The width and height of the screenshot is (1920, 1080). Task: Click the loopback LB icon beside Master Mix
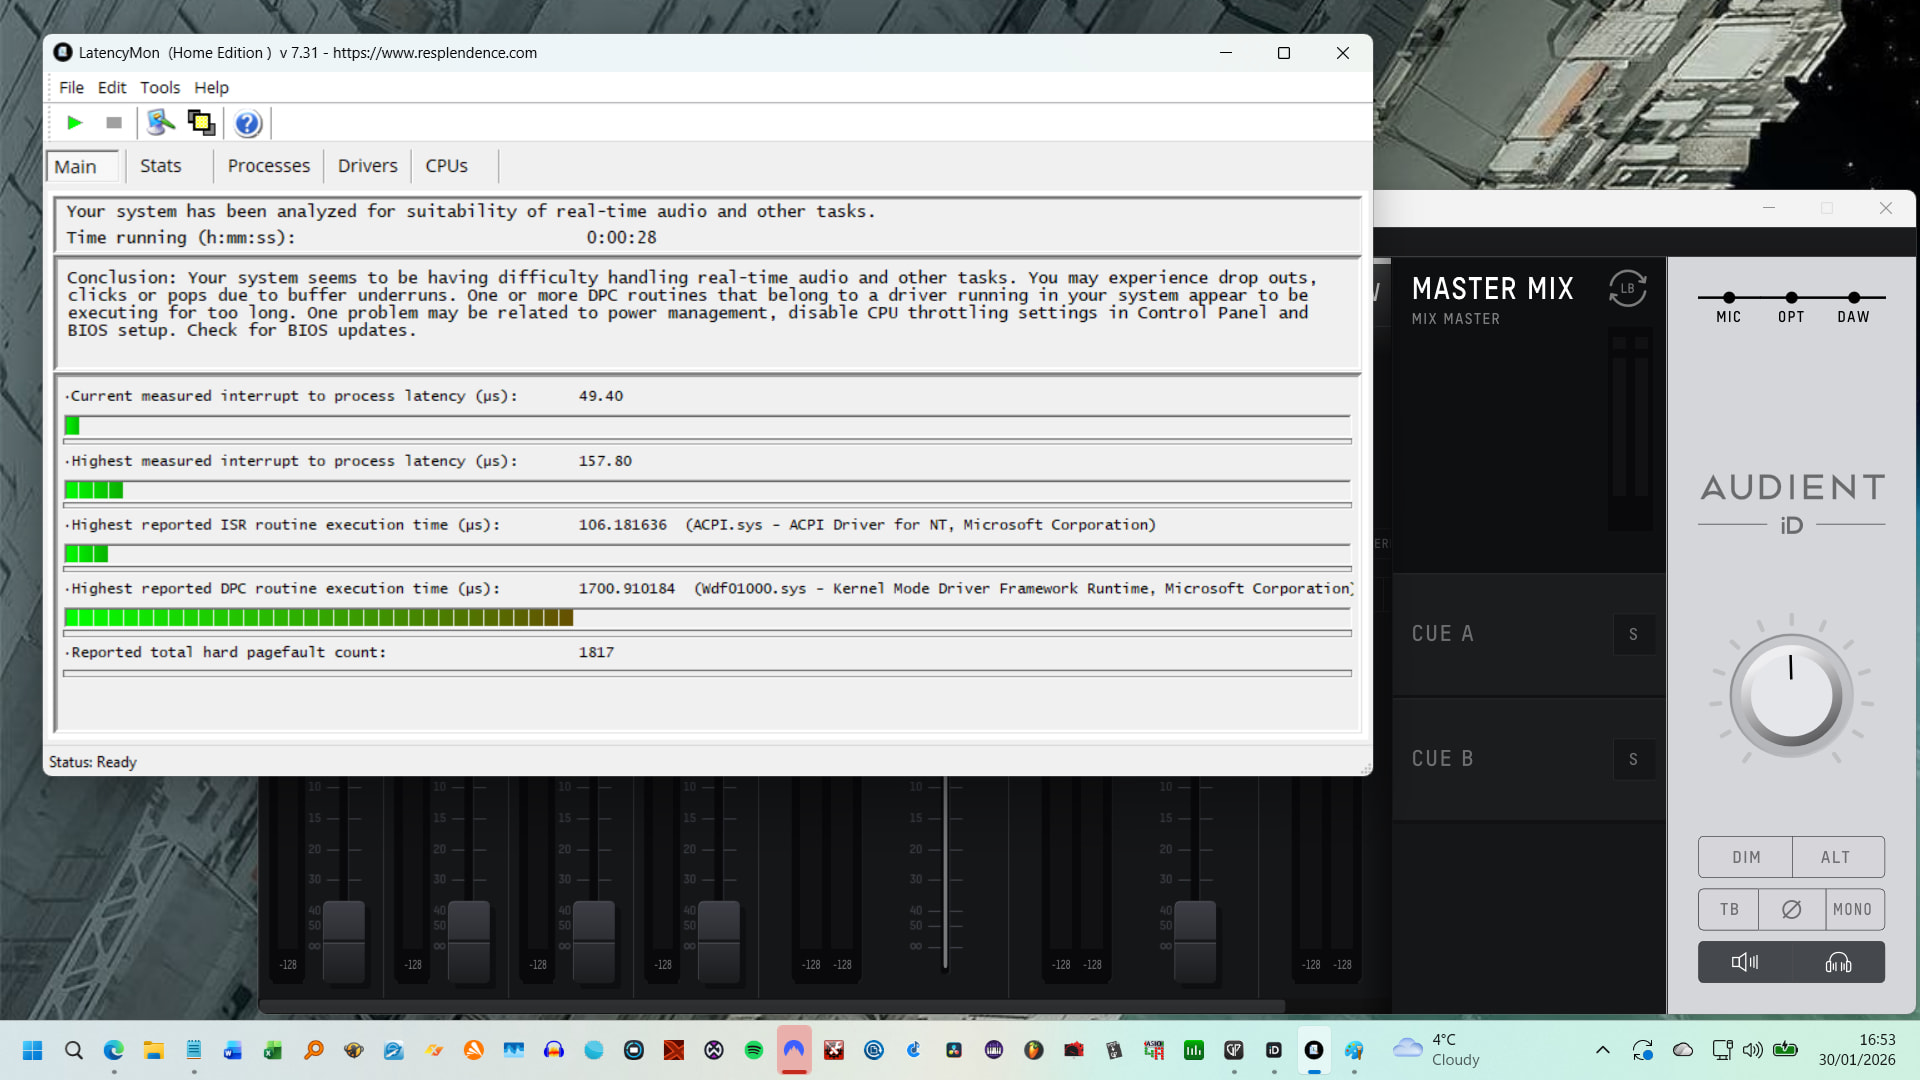[x=1627, y=289]
